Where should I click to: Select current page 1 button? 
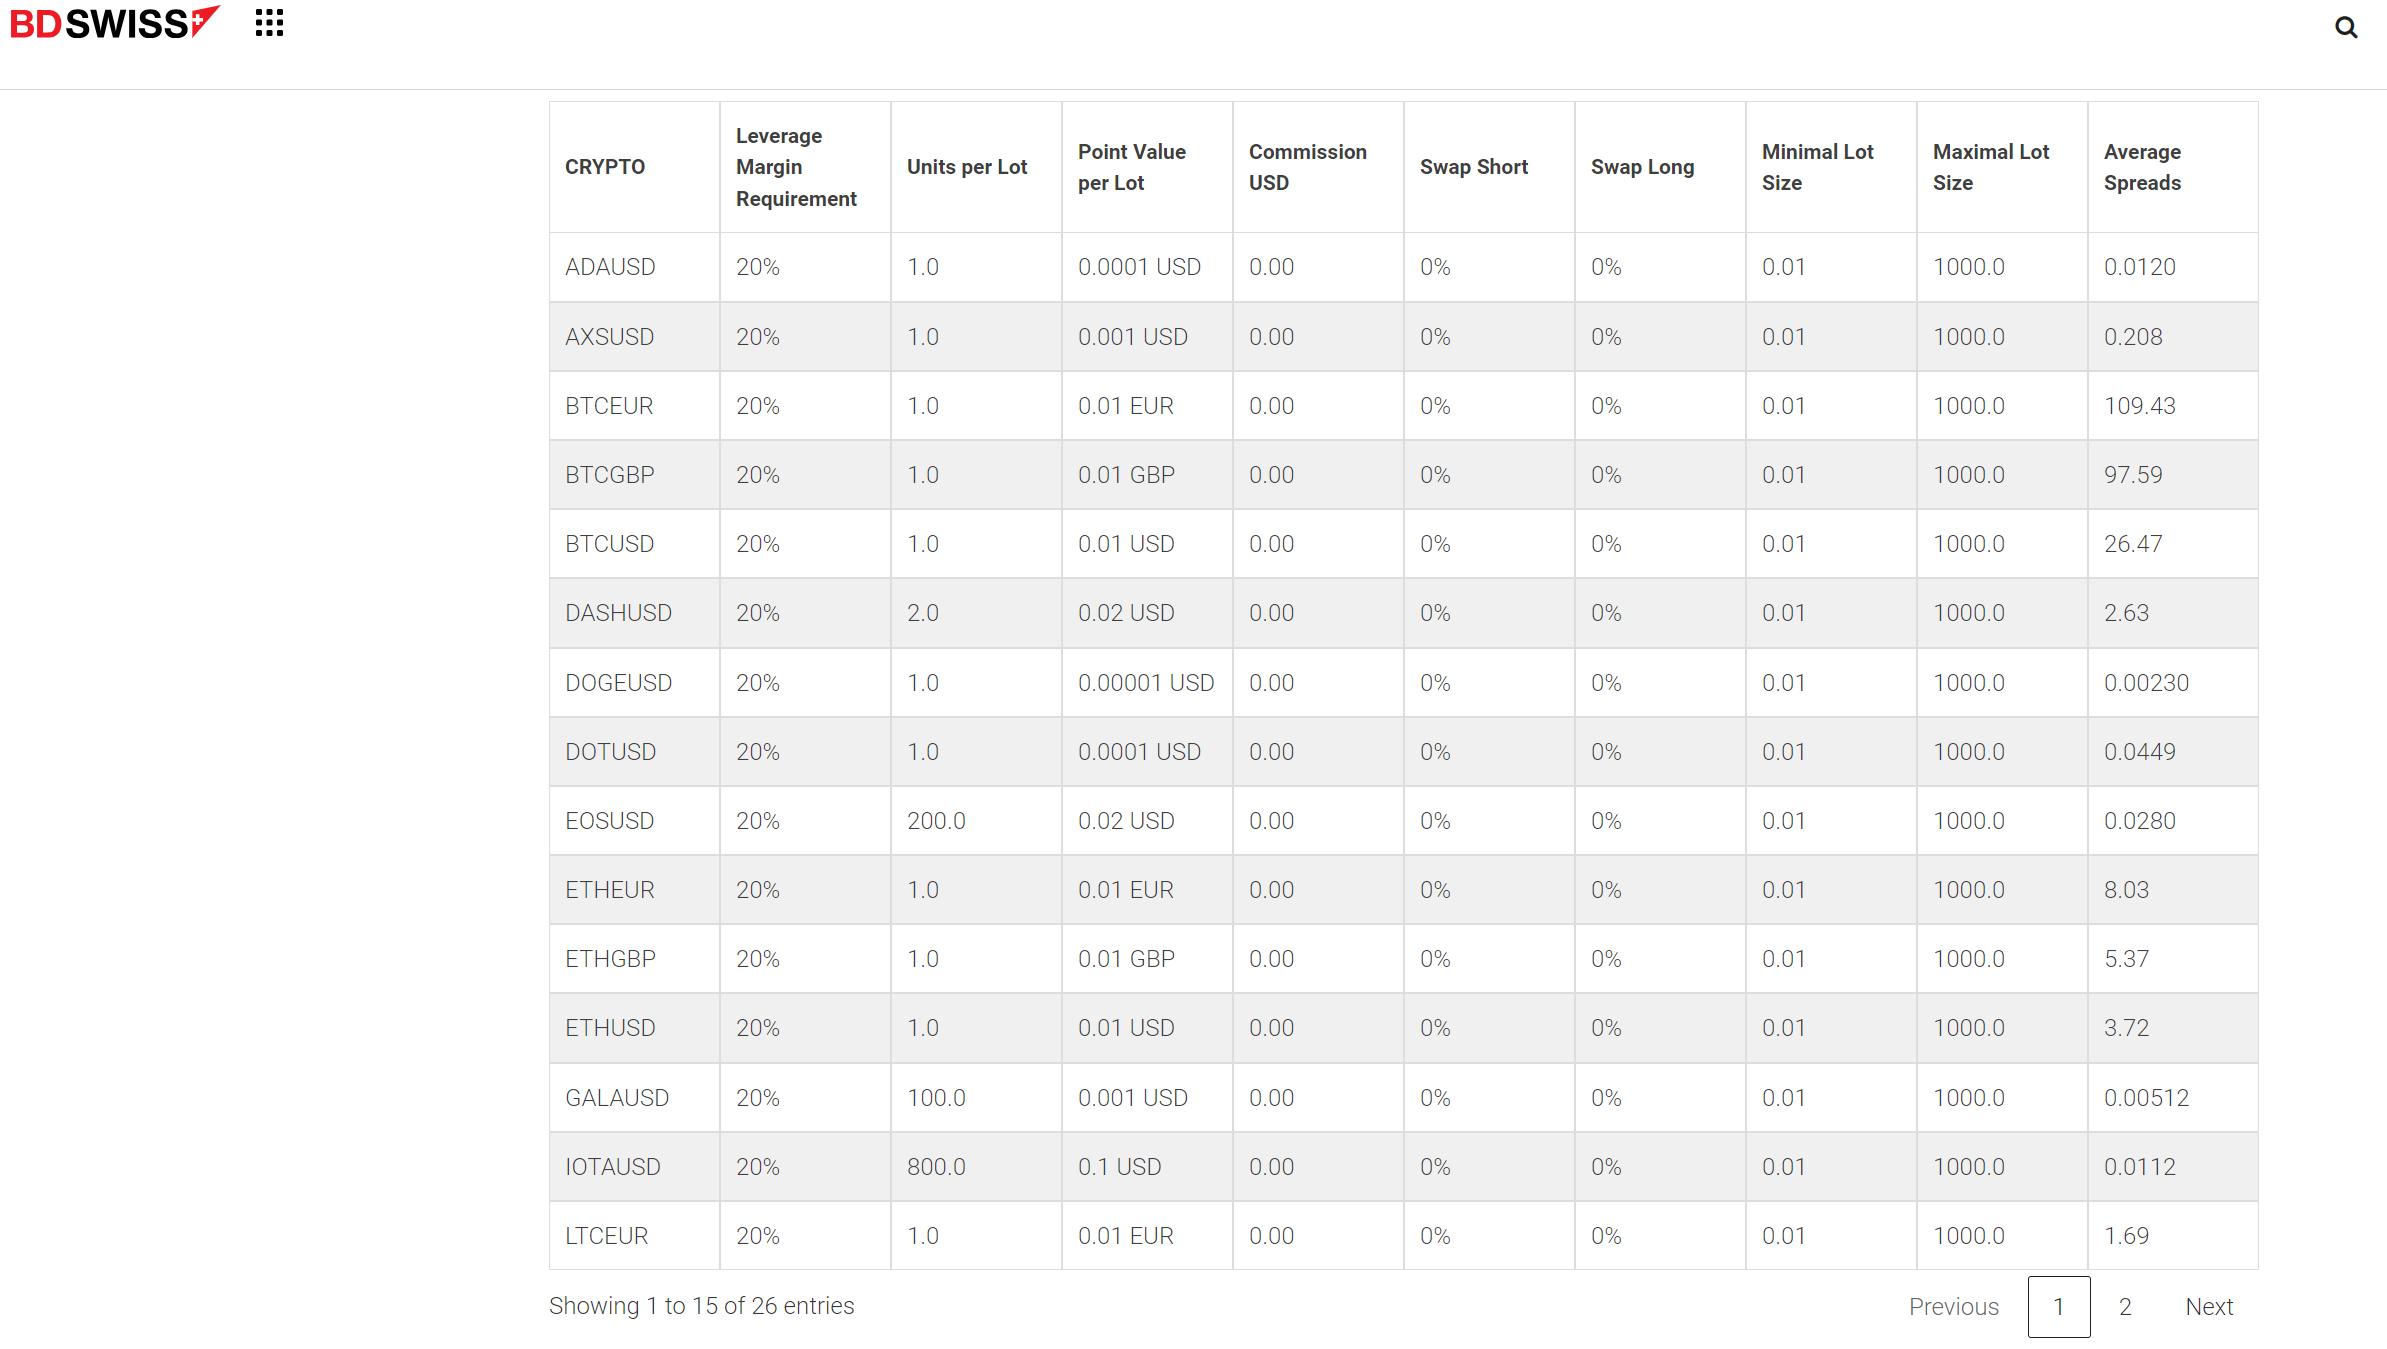(x=2058, y=1306)
